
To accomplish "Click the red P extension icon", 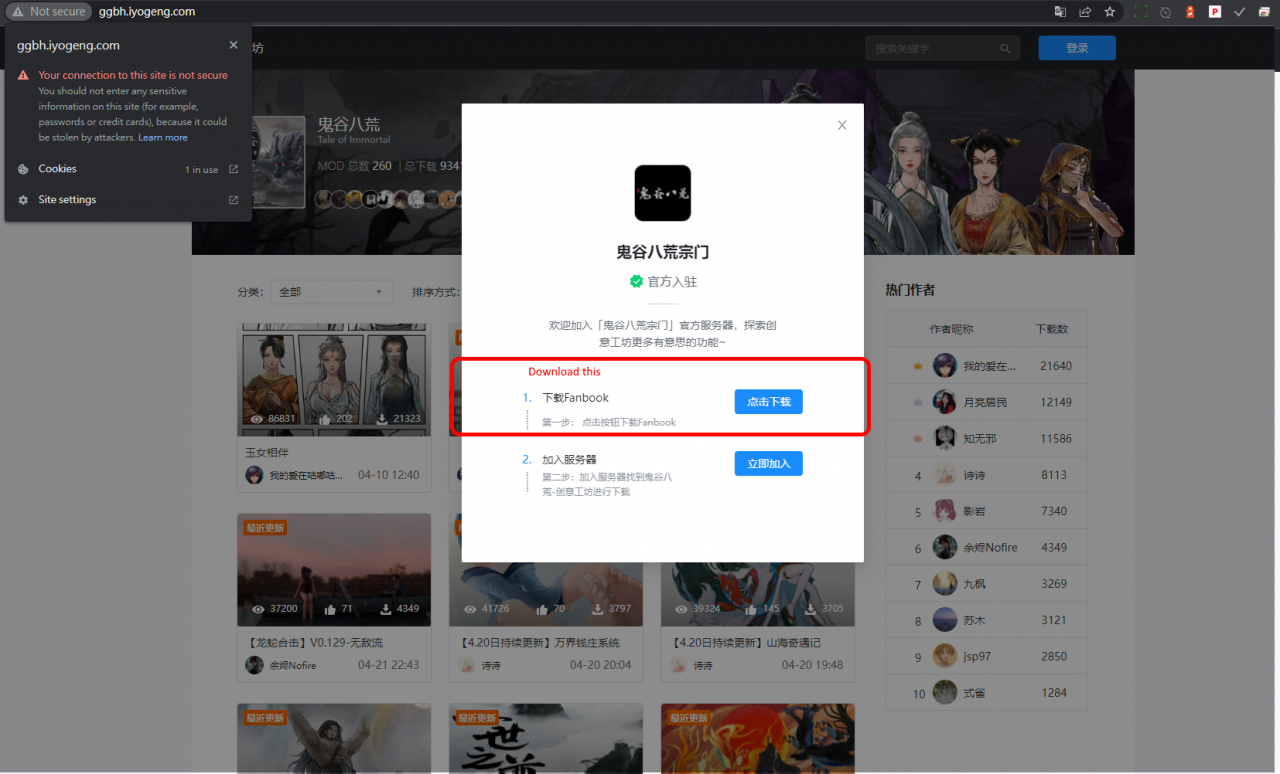I will click(1215, 12).
